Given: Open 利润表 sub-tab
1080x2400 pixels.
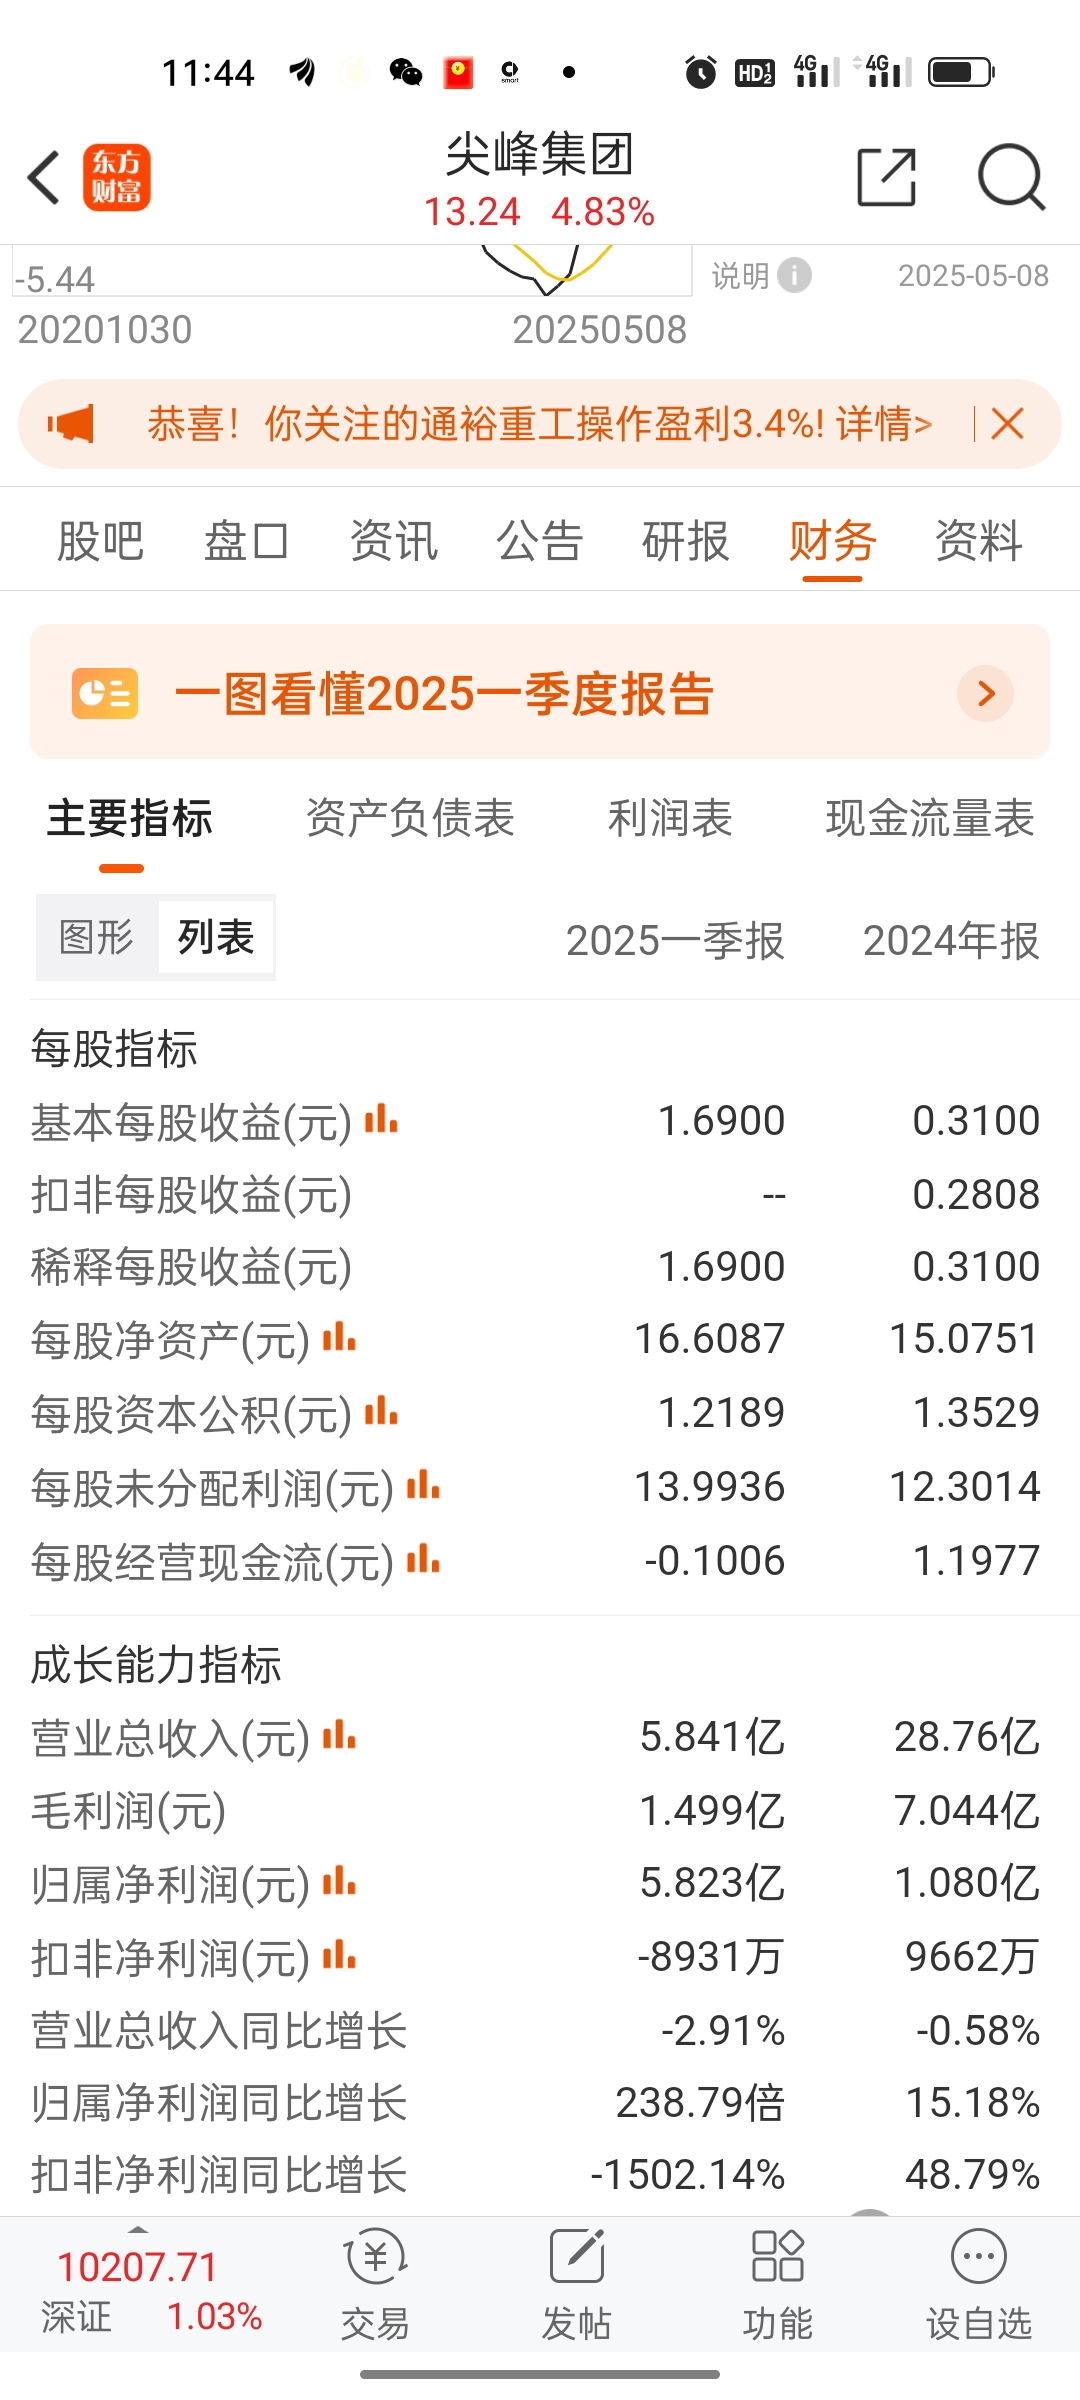Looking at the screenshot, I should 670,818.
